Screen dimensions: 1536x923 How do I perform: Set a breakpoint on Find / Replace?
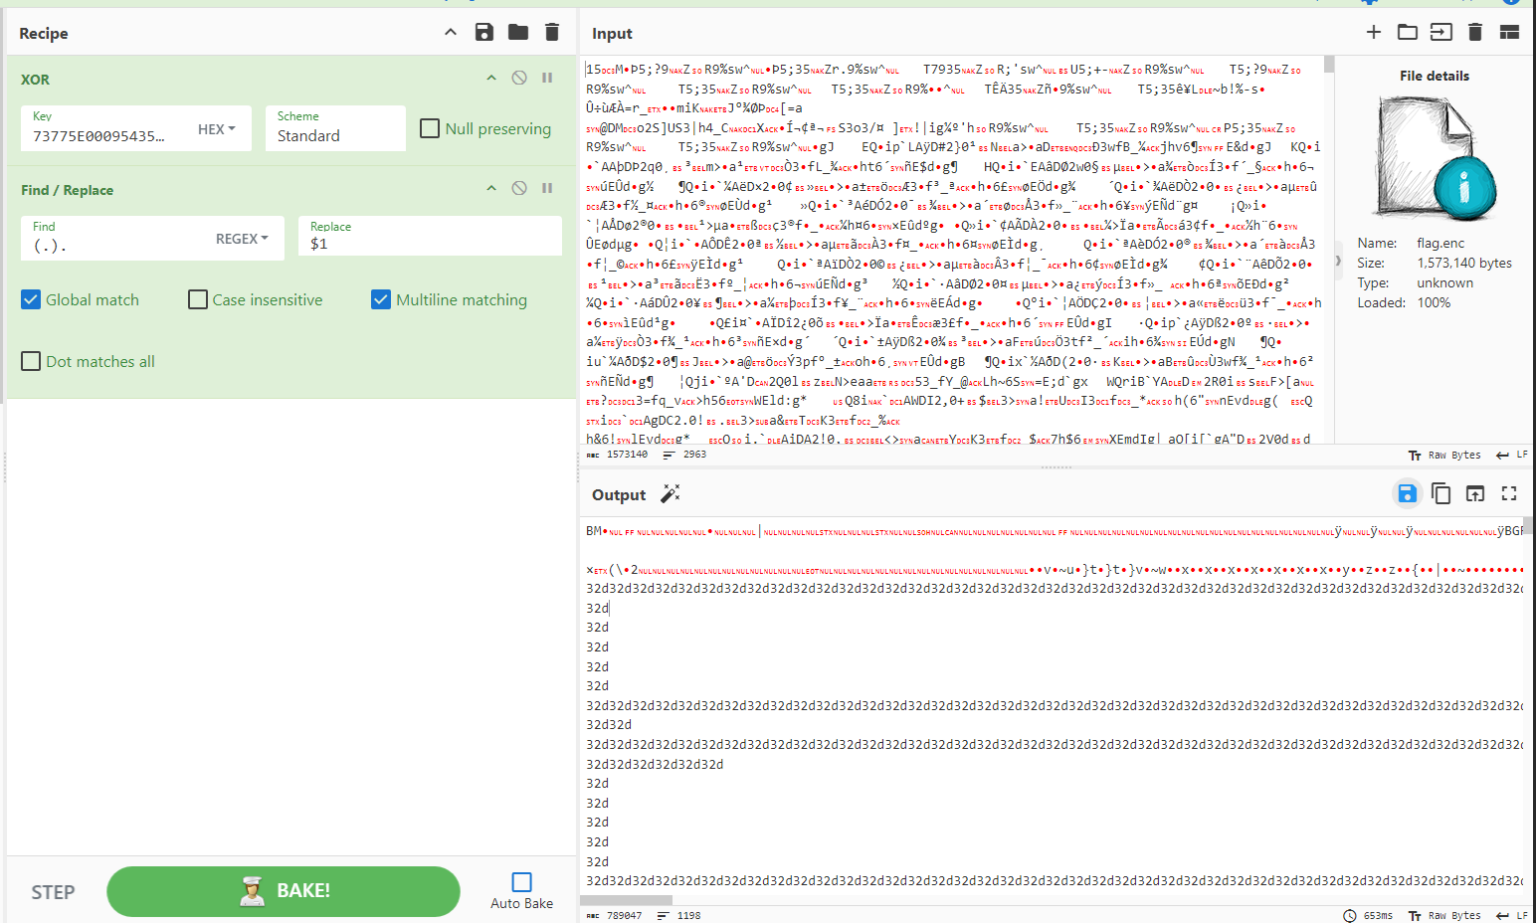click(547, 188)
